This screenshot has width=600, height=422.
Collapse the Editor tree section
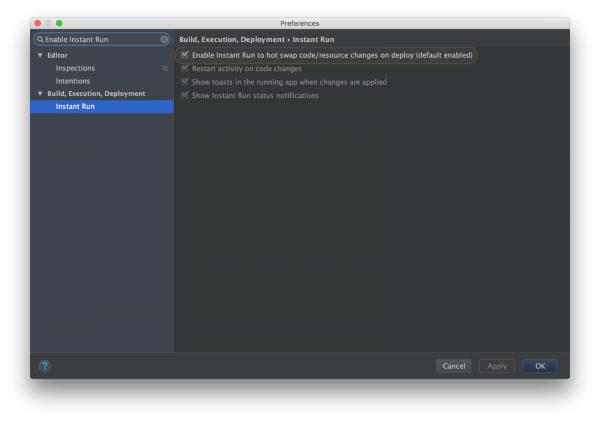tap(40, 55)
